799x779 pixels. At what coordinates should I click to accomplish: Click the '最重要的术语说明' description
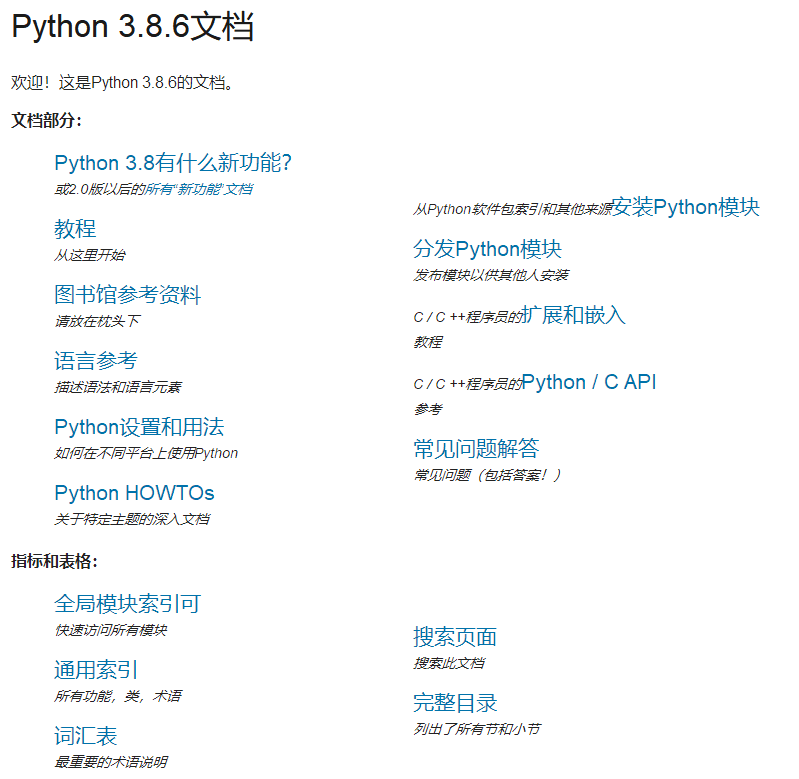pyautogui.click(x=111, y=762)
